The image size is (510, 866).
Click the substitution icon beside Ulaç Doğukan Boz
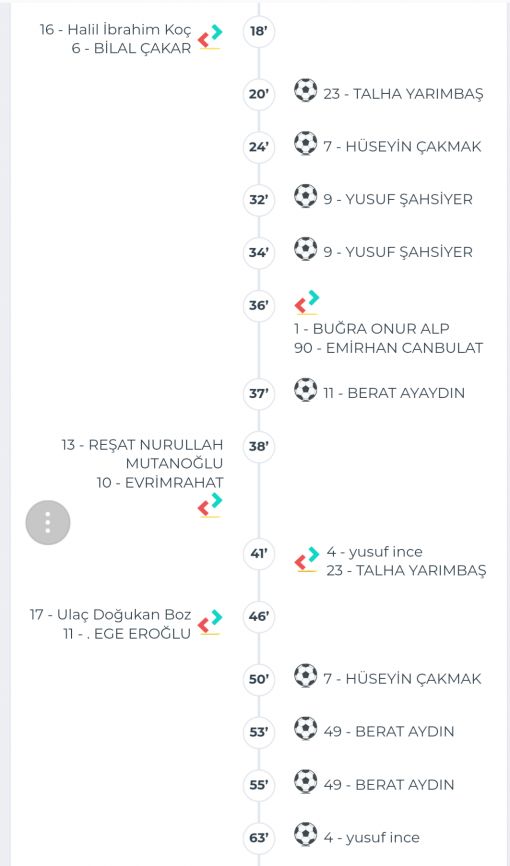point(210,622)
